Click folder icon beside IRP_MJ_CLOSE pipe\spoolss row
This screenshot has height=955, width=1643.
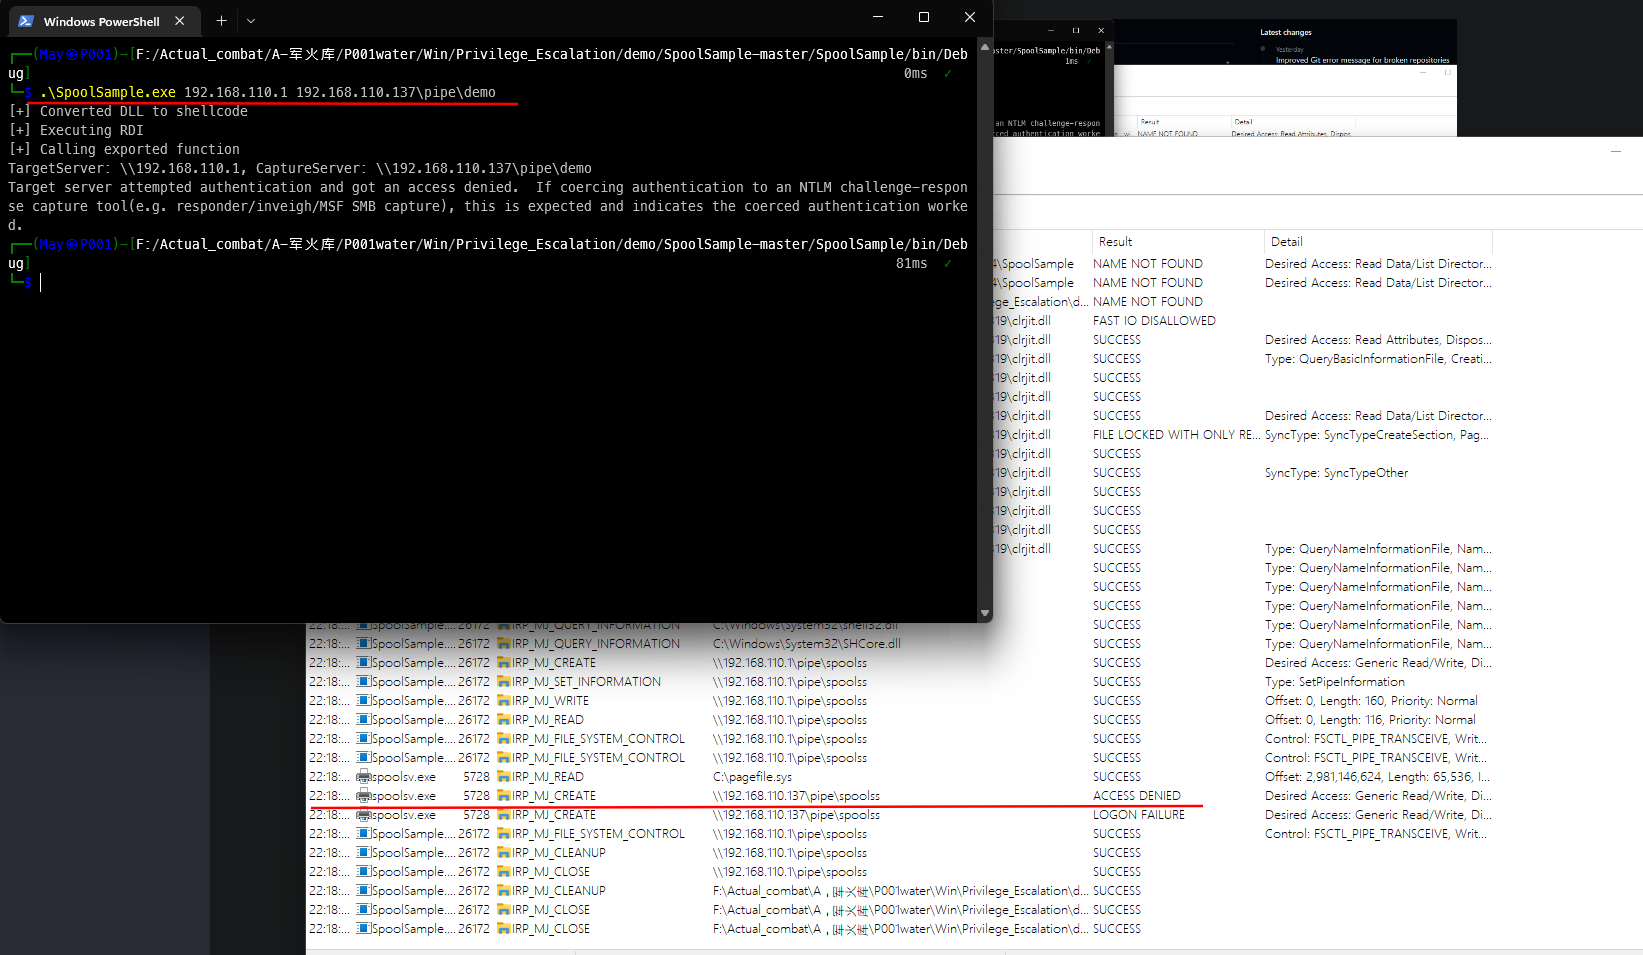tap(504, 872)
